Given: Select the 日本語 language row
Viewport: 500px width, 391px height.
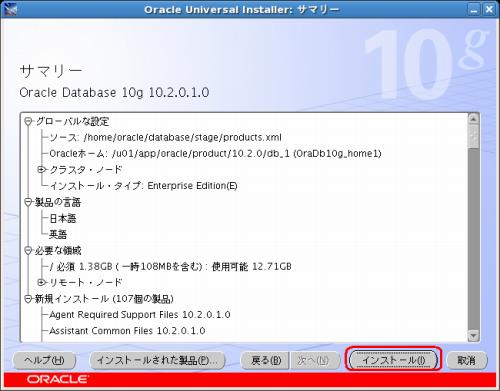Looking at the screenshot, I should 63,218.
